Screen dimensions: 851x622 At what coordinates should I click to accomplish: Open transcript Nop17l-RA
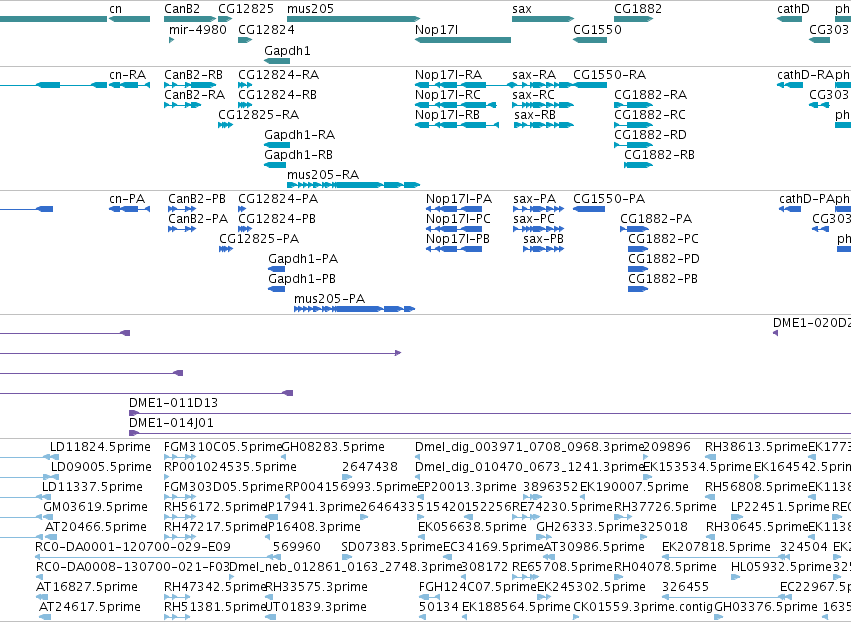point(448,75)
